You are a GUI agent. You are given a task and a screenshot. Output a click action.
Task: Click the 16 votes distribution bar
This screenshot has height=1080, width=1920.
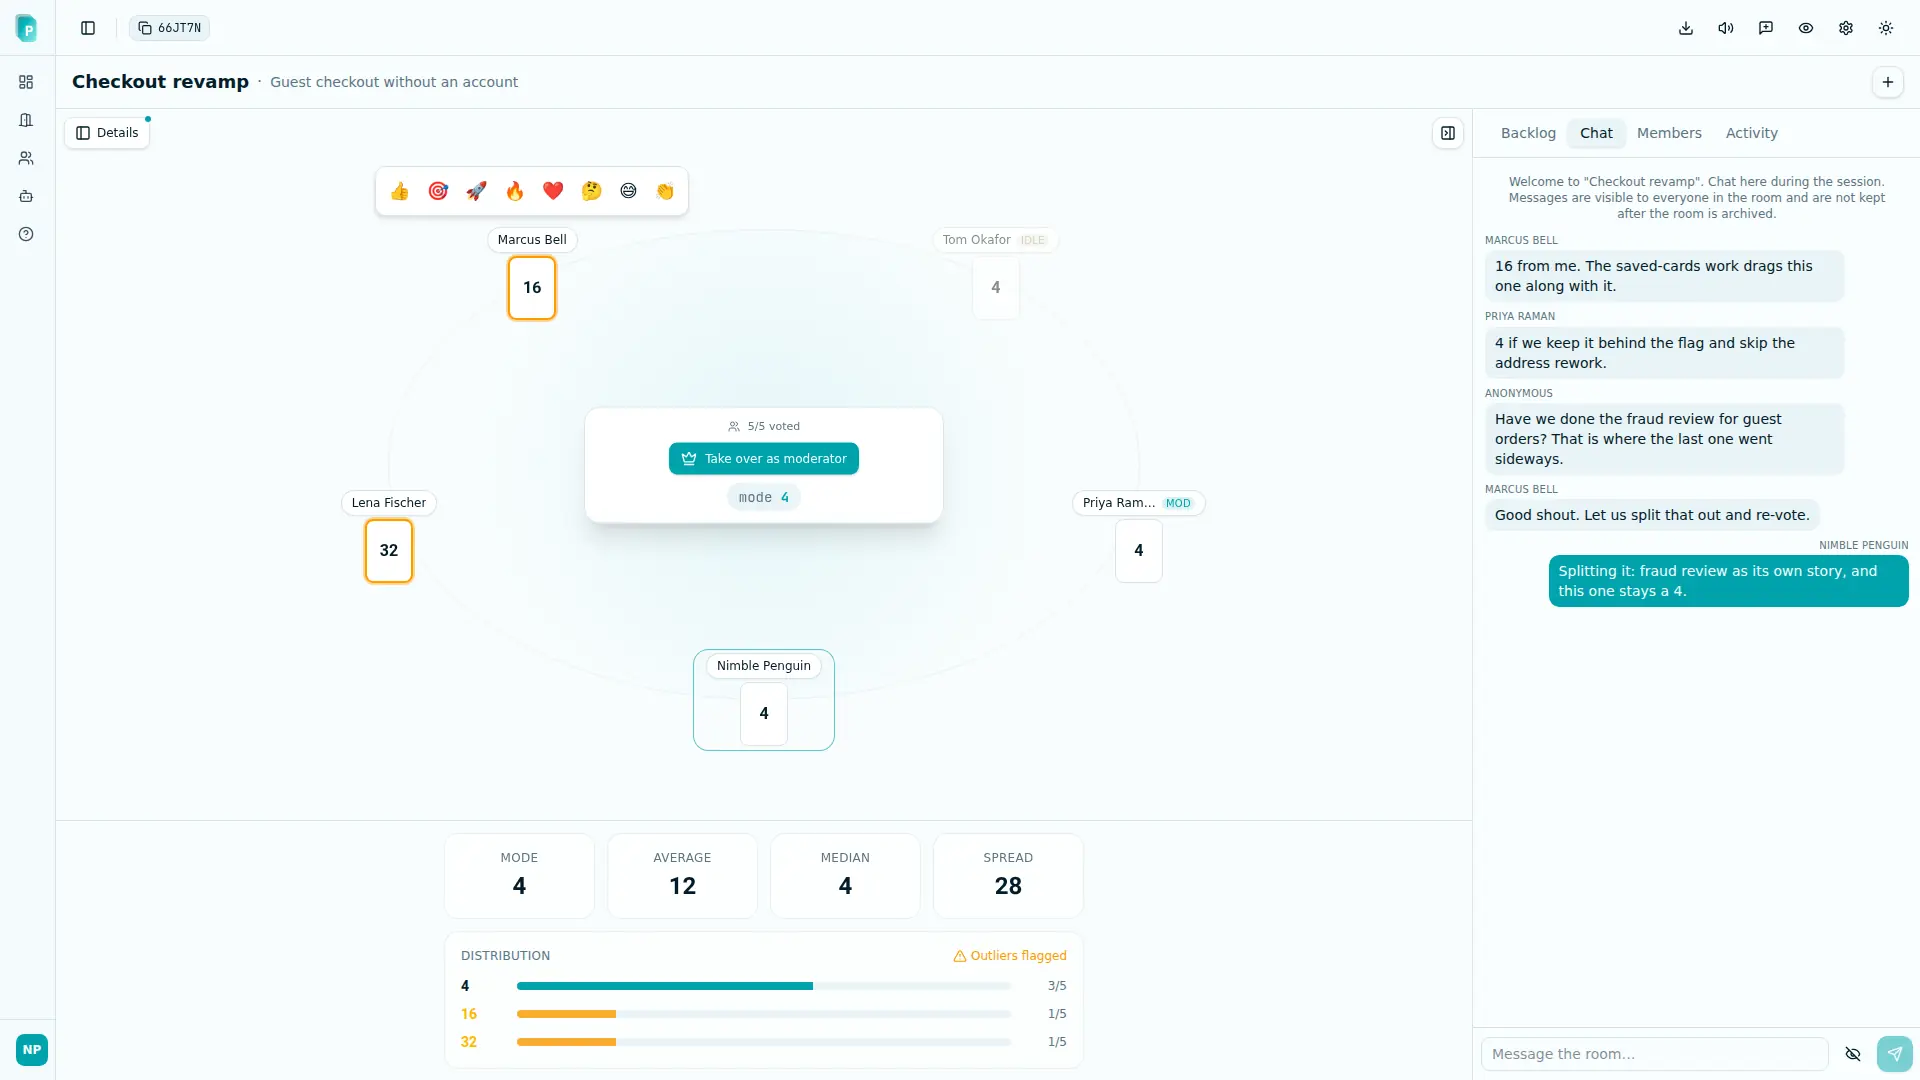[x=764, y=1014]
